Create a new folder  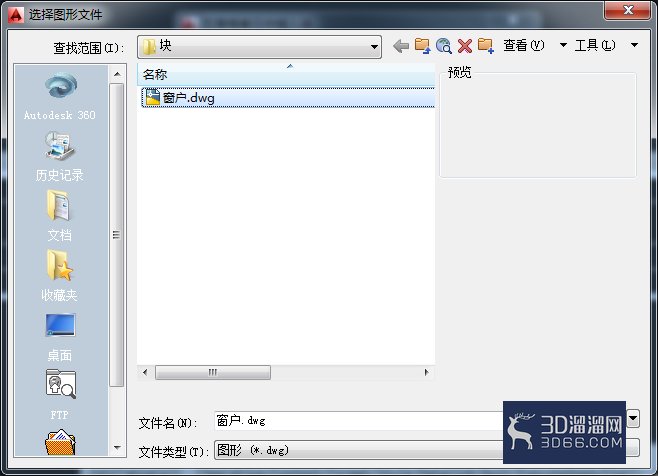point(486,46)
